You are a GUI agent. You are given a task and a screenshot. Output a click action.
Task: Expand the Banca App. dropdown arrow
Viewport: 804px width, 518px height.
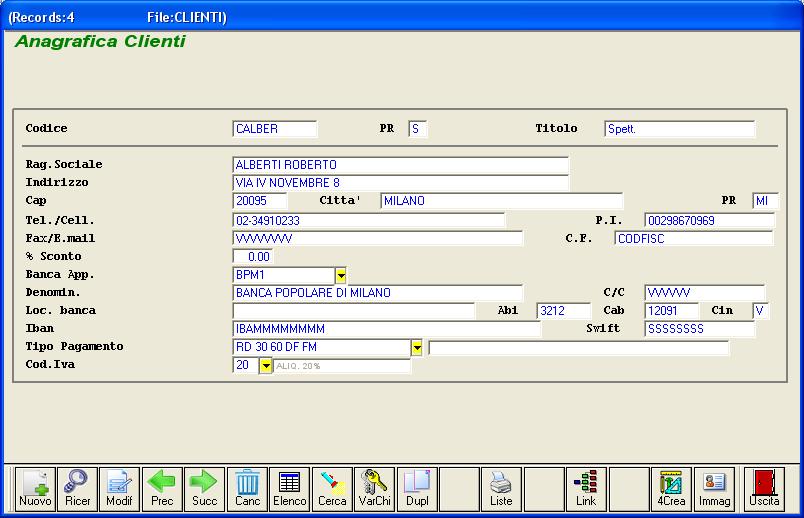[341, 276]
